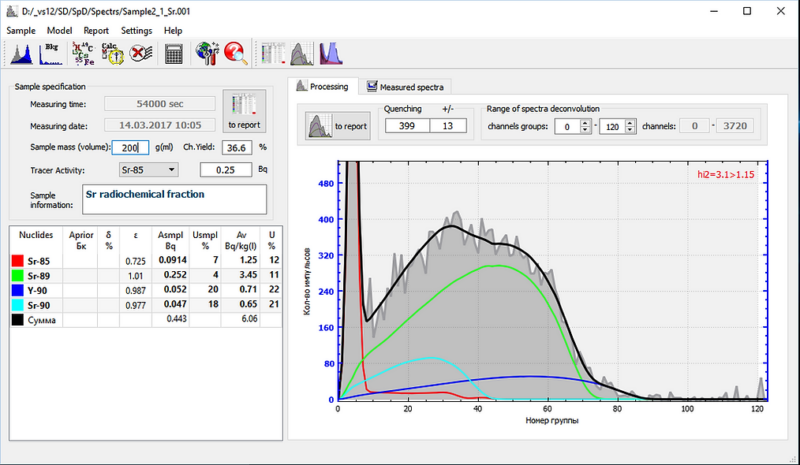Click the red X list icon
The height and width of the screenshot is (465, 800).
point(141,53)
